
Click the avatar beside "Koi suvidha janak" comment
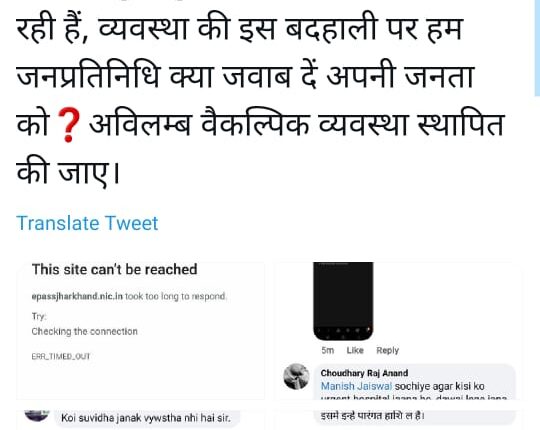(37, 415)
